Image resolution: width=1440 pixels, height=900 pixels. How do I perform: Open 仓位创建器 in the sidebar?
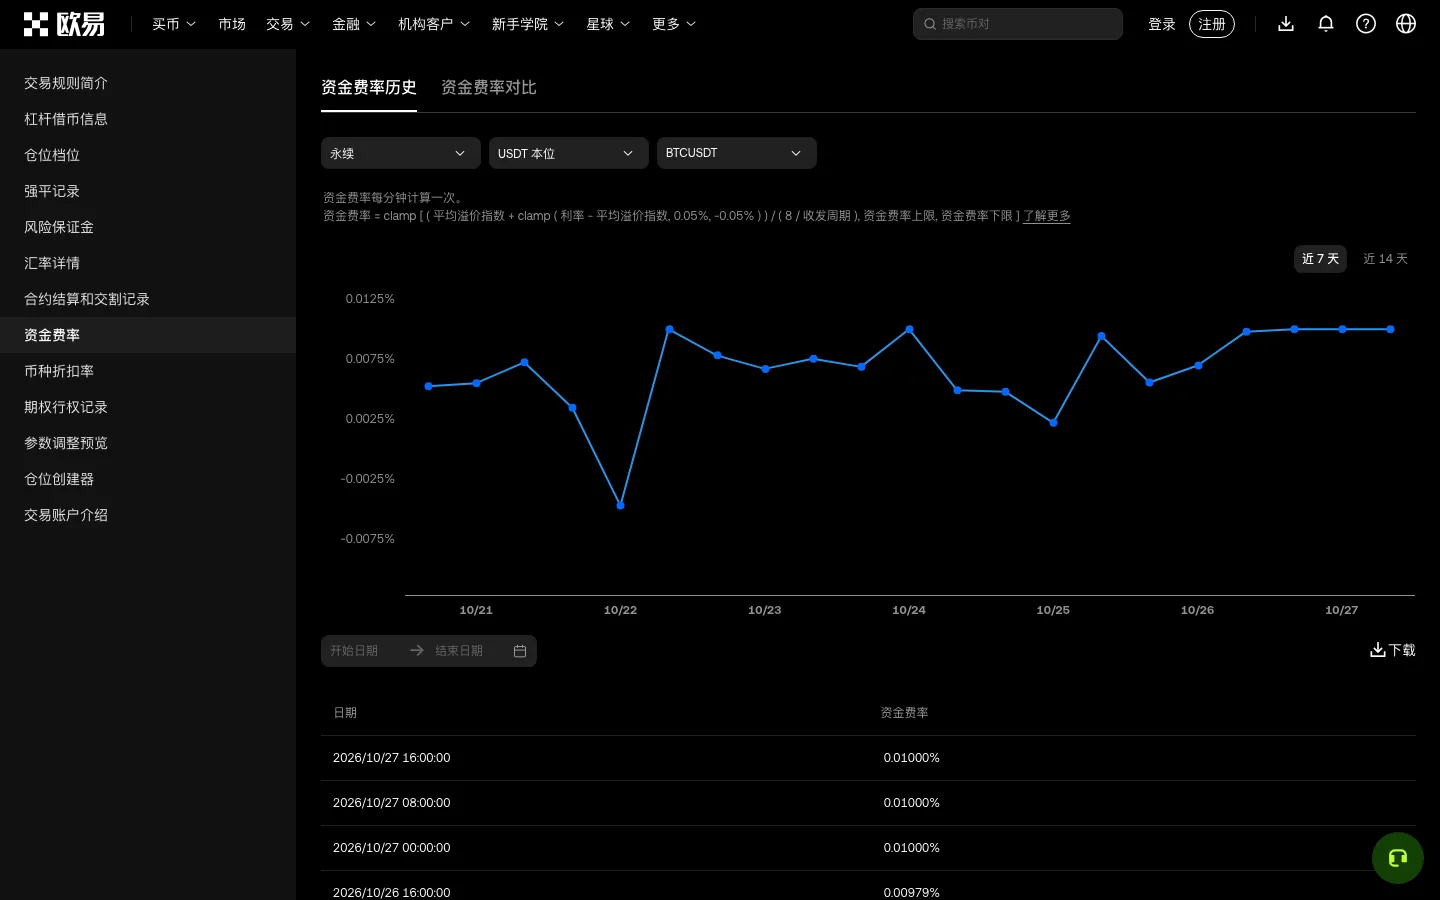tap(148, 479)
